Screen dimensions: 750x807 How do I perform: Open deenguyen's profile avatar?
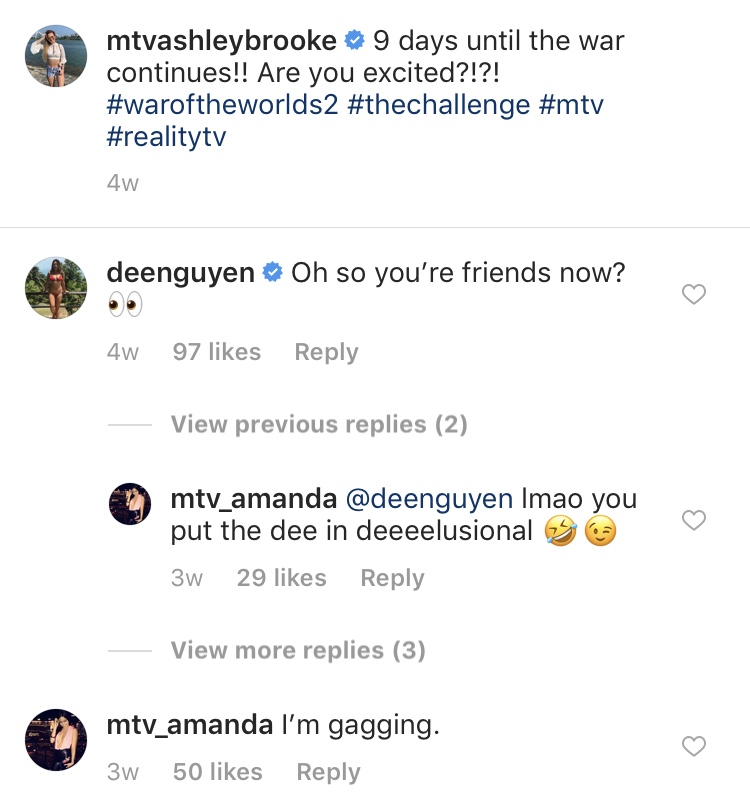click(56, 288)
